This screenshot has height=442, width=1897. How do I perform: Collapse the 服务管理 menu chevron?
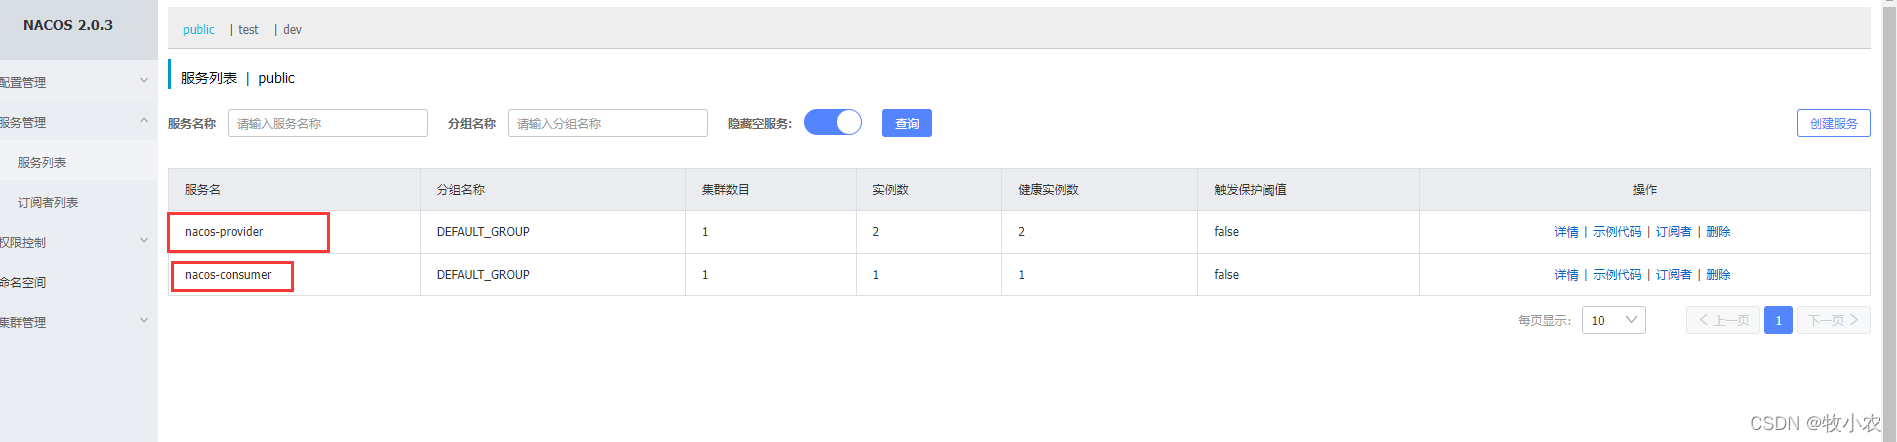pyautogui.click(x=144, y=121)
